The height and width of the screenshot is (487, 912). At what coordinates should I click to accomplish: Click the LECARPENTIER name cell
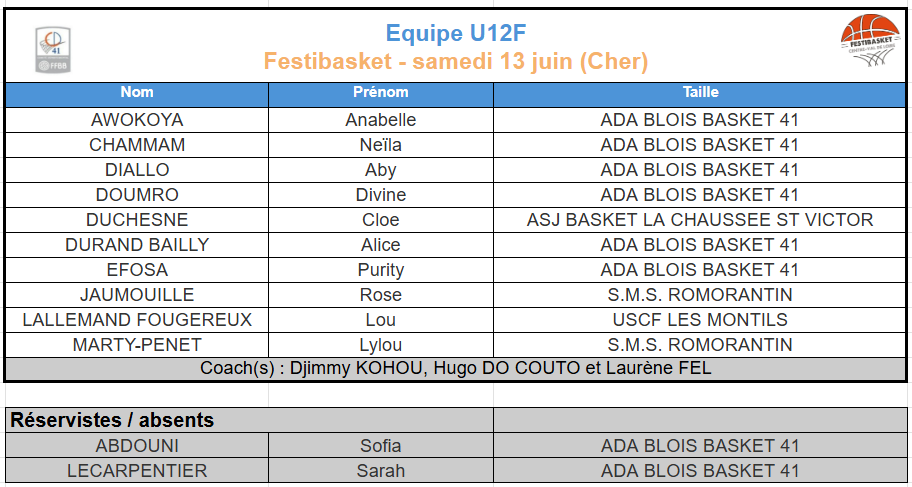137,471
